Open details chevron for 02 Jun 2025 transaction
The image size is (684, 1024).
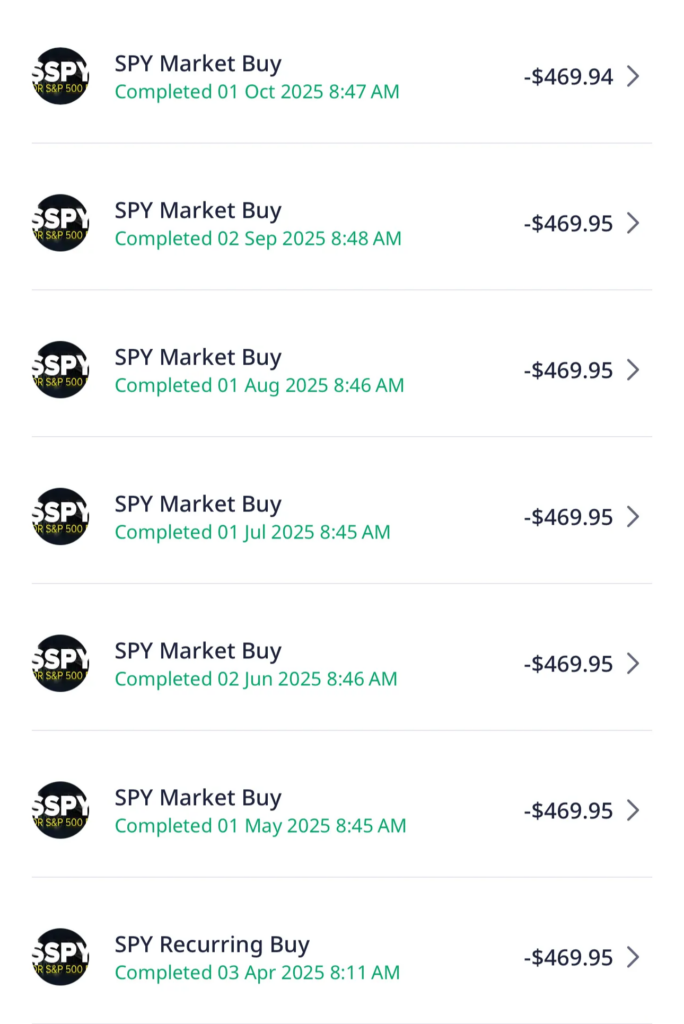click(632, 664)
